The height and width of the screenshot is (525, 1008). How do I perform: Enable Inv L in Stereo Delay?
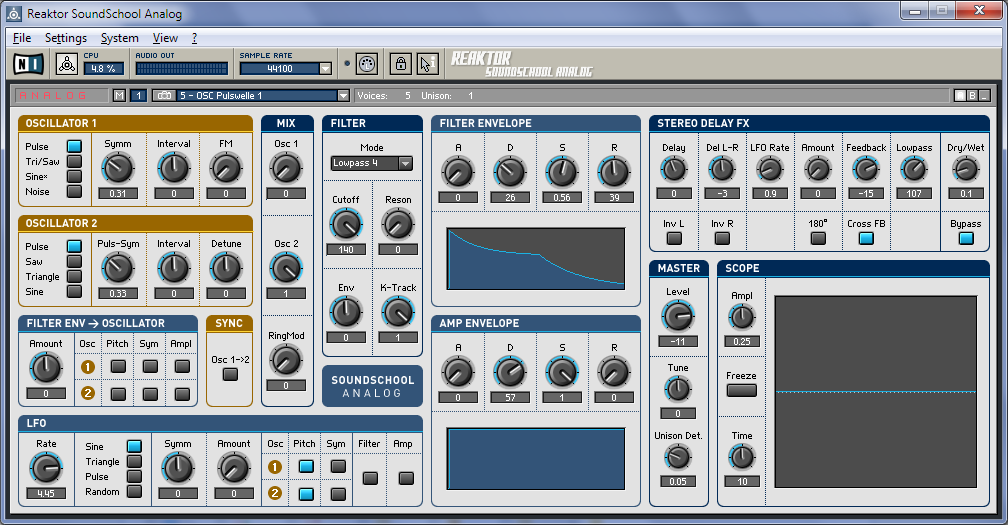tap(674, 238)
